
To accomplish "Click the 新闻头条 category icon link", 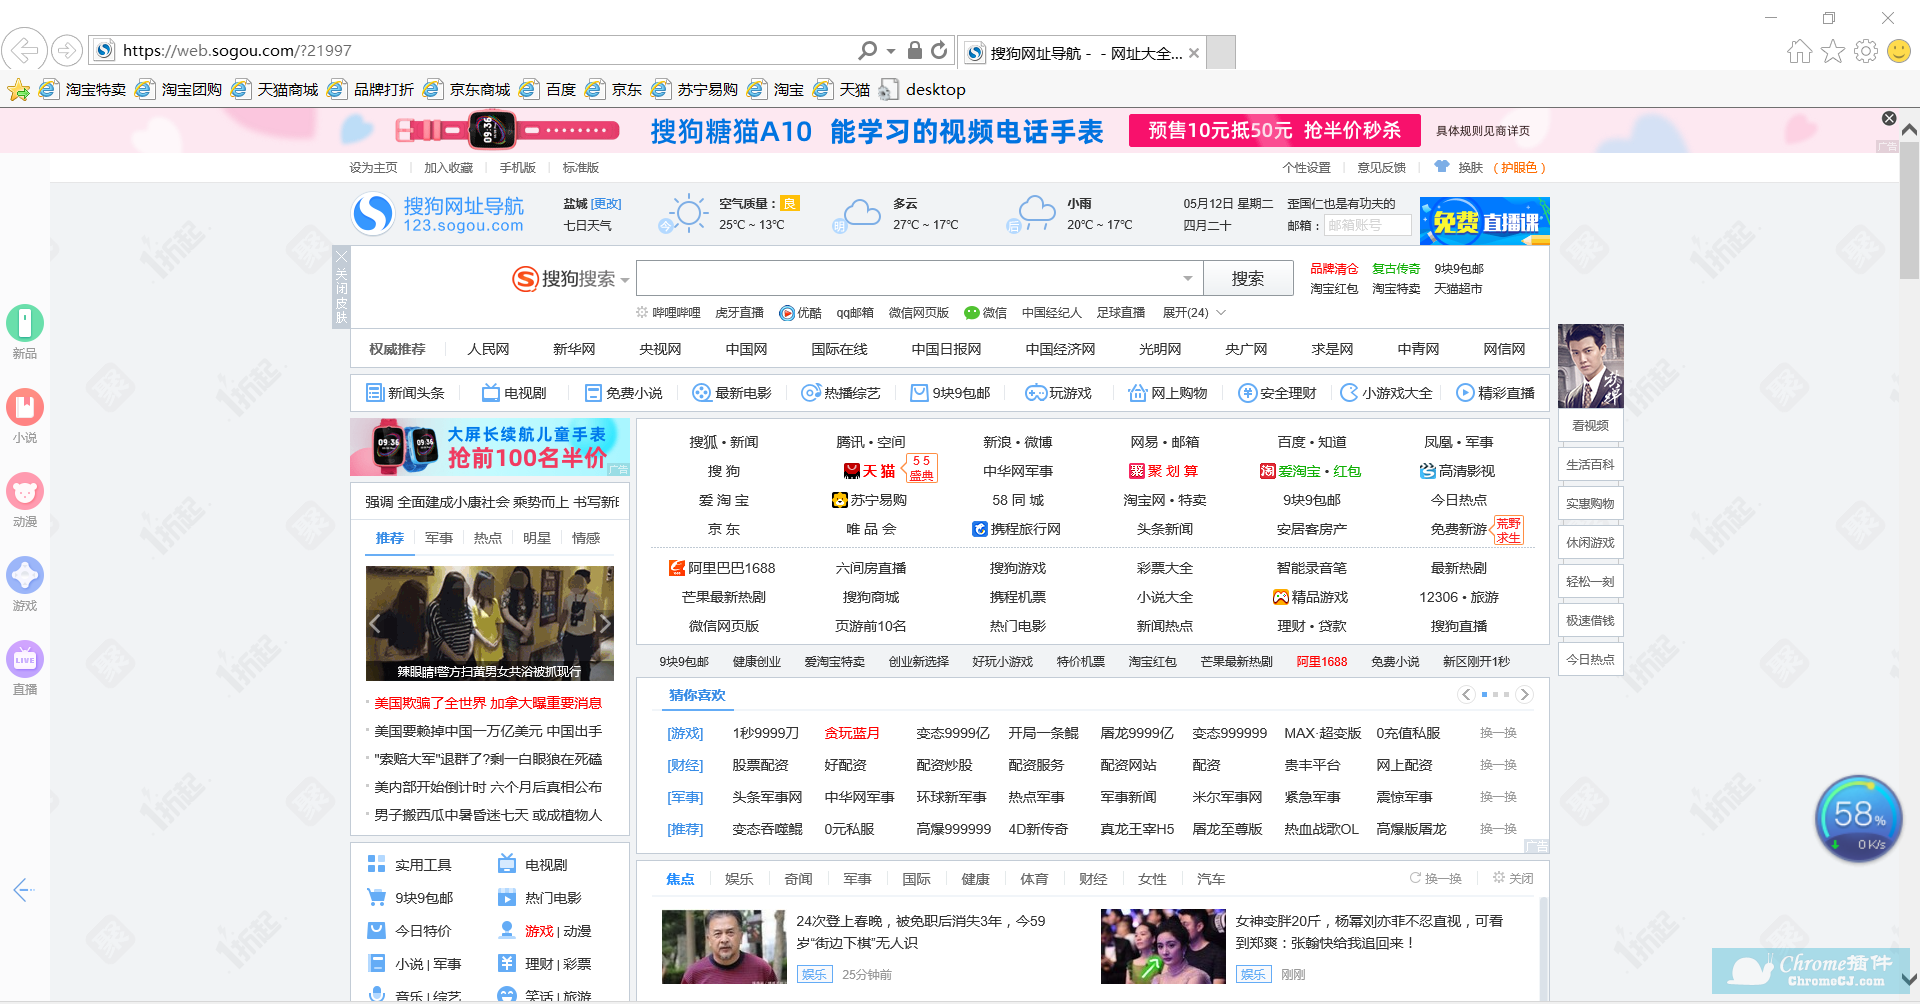I will (x=405, y=393).
